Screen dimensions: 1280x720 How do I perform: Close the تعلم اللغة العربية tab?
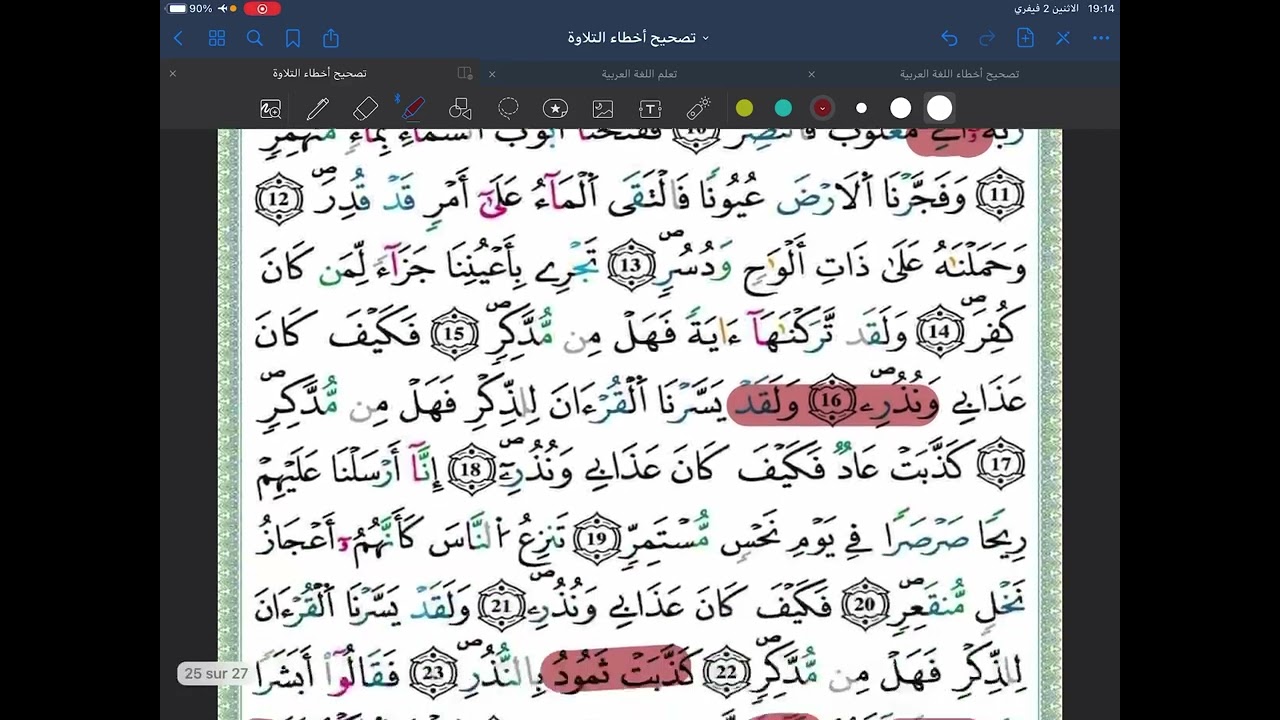tap(492, 74)
